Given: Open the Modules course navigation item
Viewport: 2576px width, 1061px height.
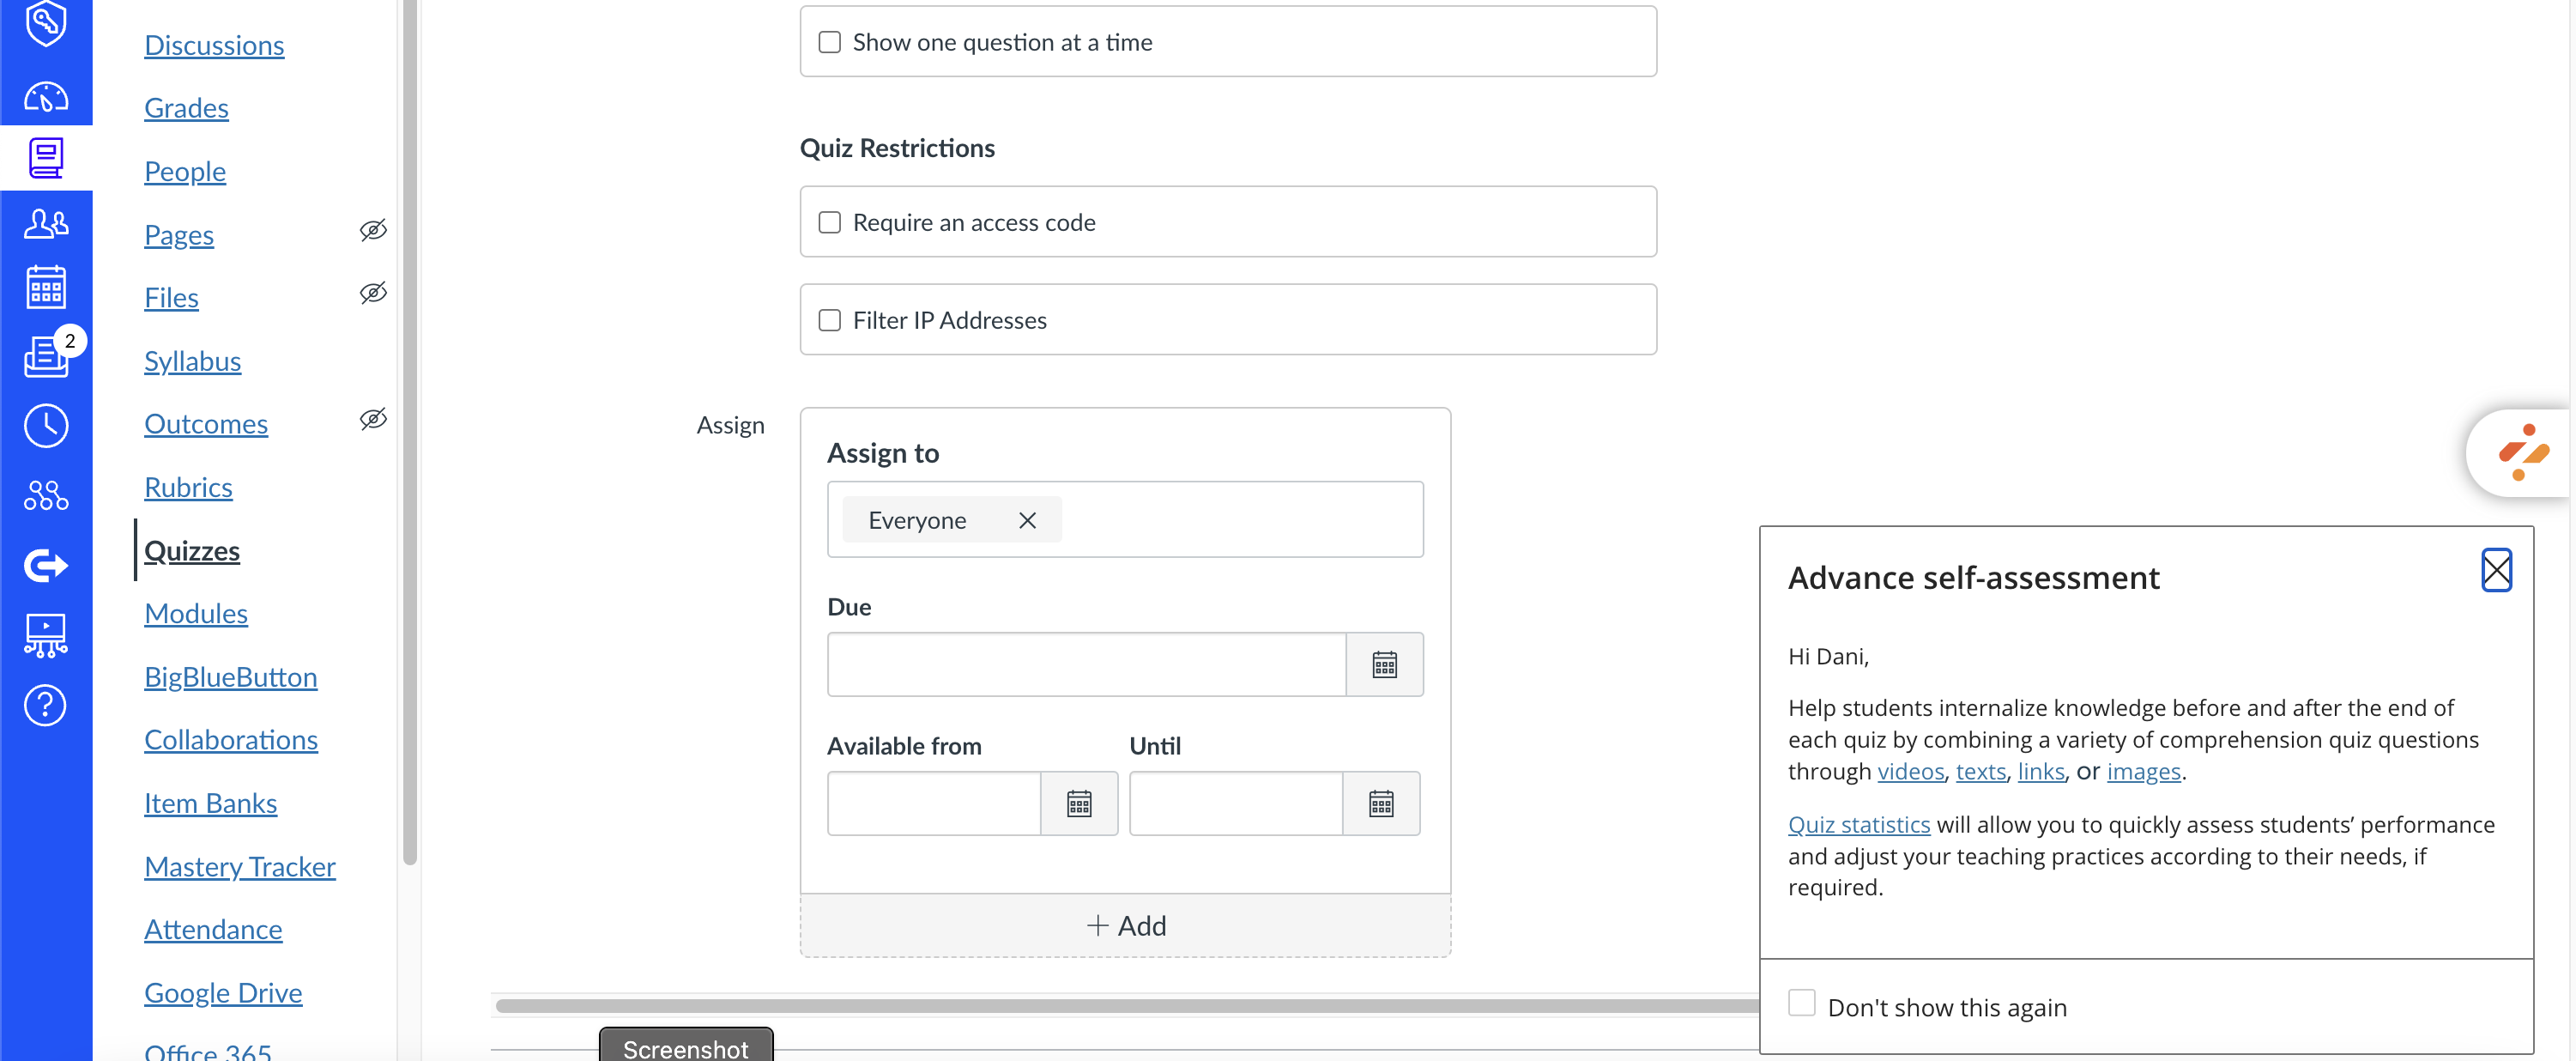Looking at the screenshot, I should click(x=196, y=614).
